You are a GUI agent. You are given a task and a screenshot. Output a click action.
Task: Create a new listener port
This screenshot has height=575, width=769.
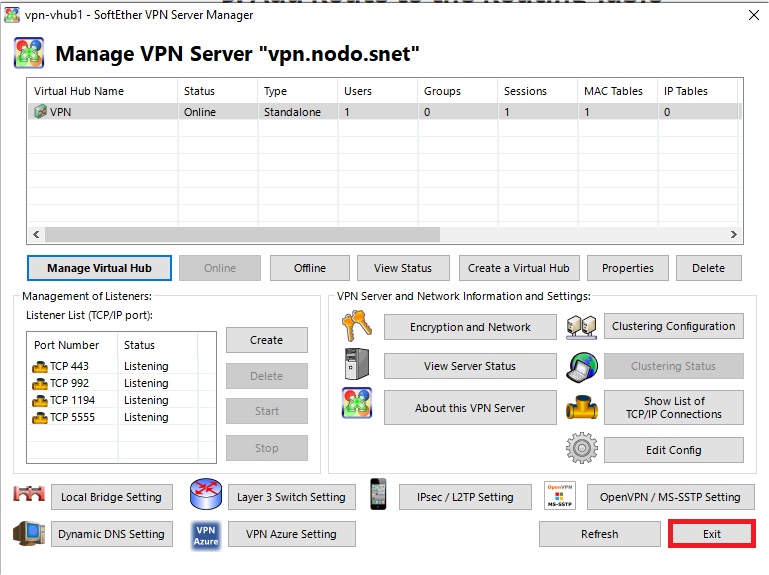coord(267,340)
